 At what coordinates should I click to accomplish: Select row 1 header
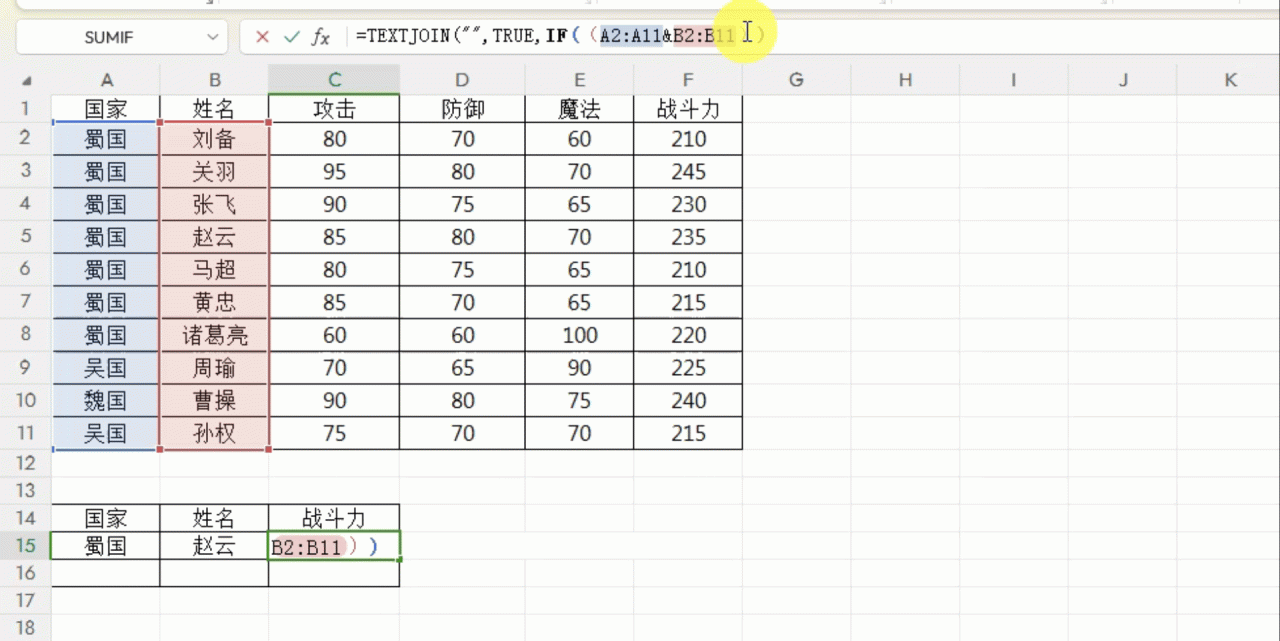26,108
